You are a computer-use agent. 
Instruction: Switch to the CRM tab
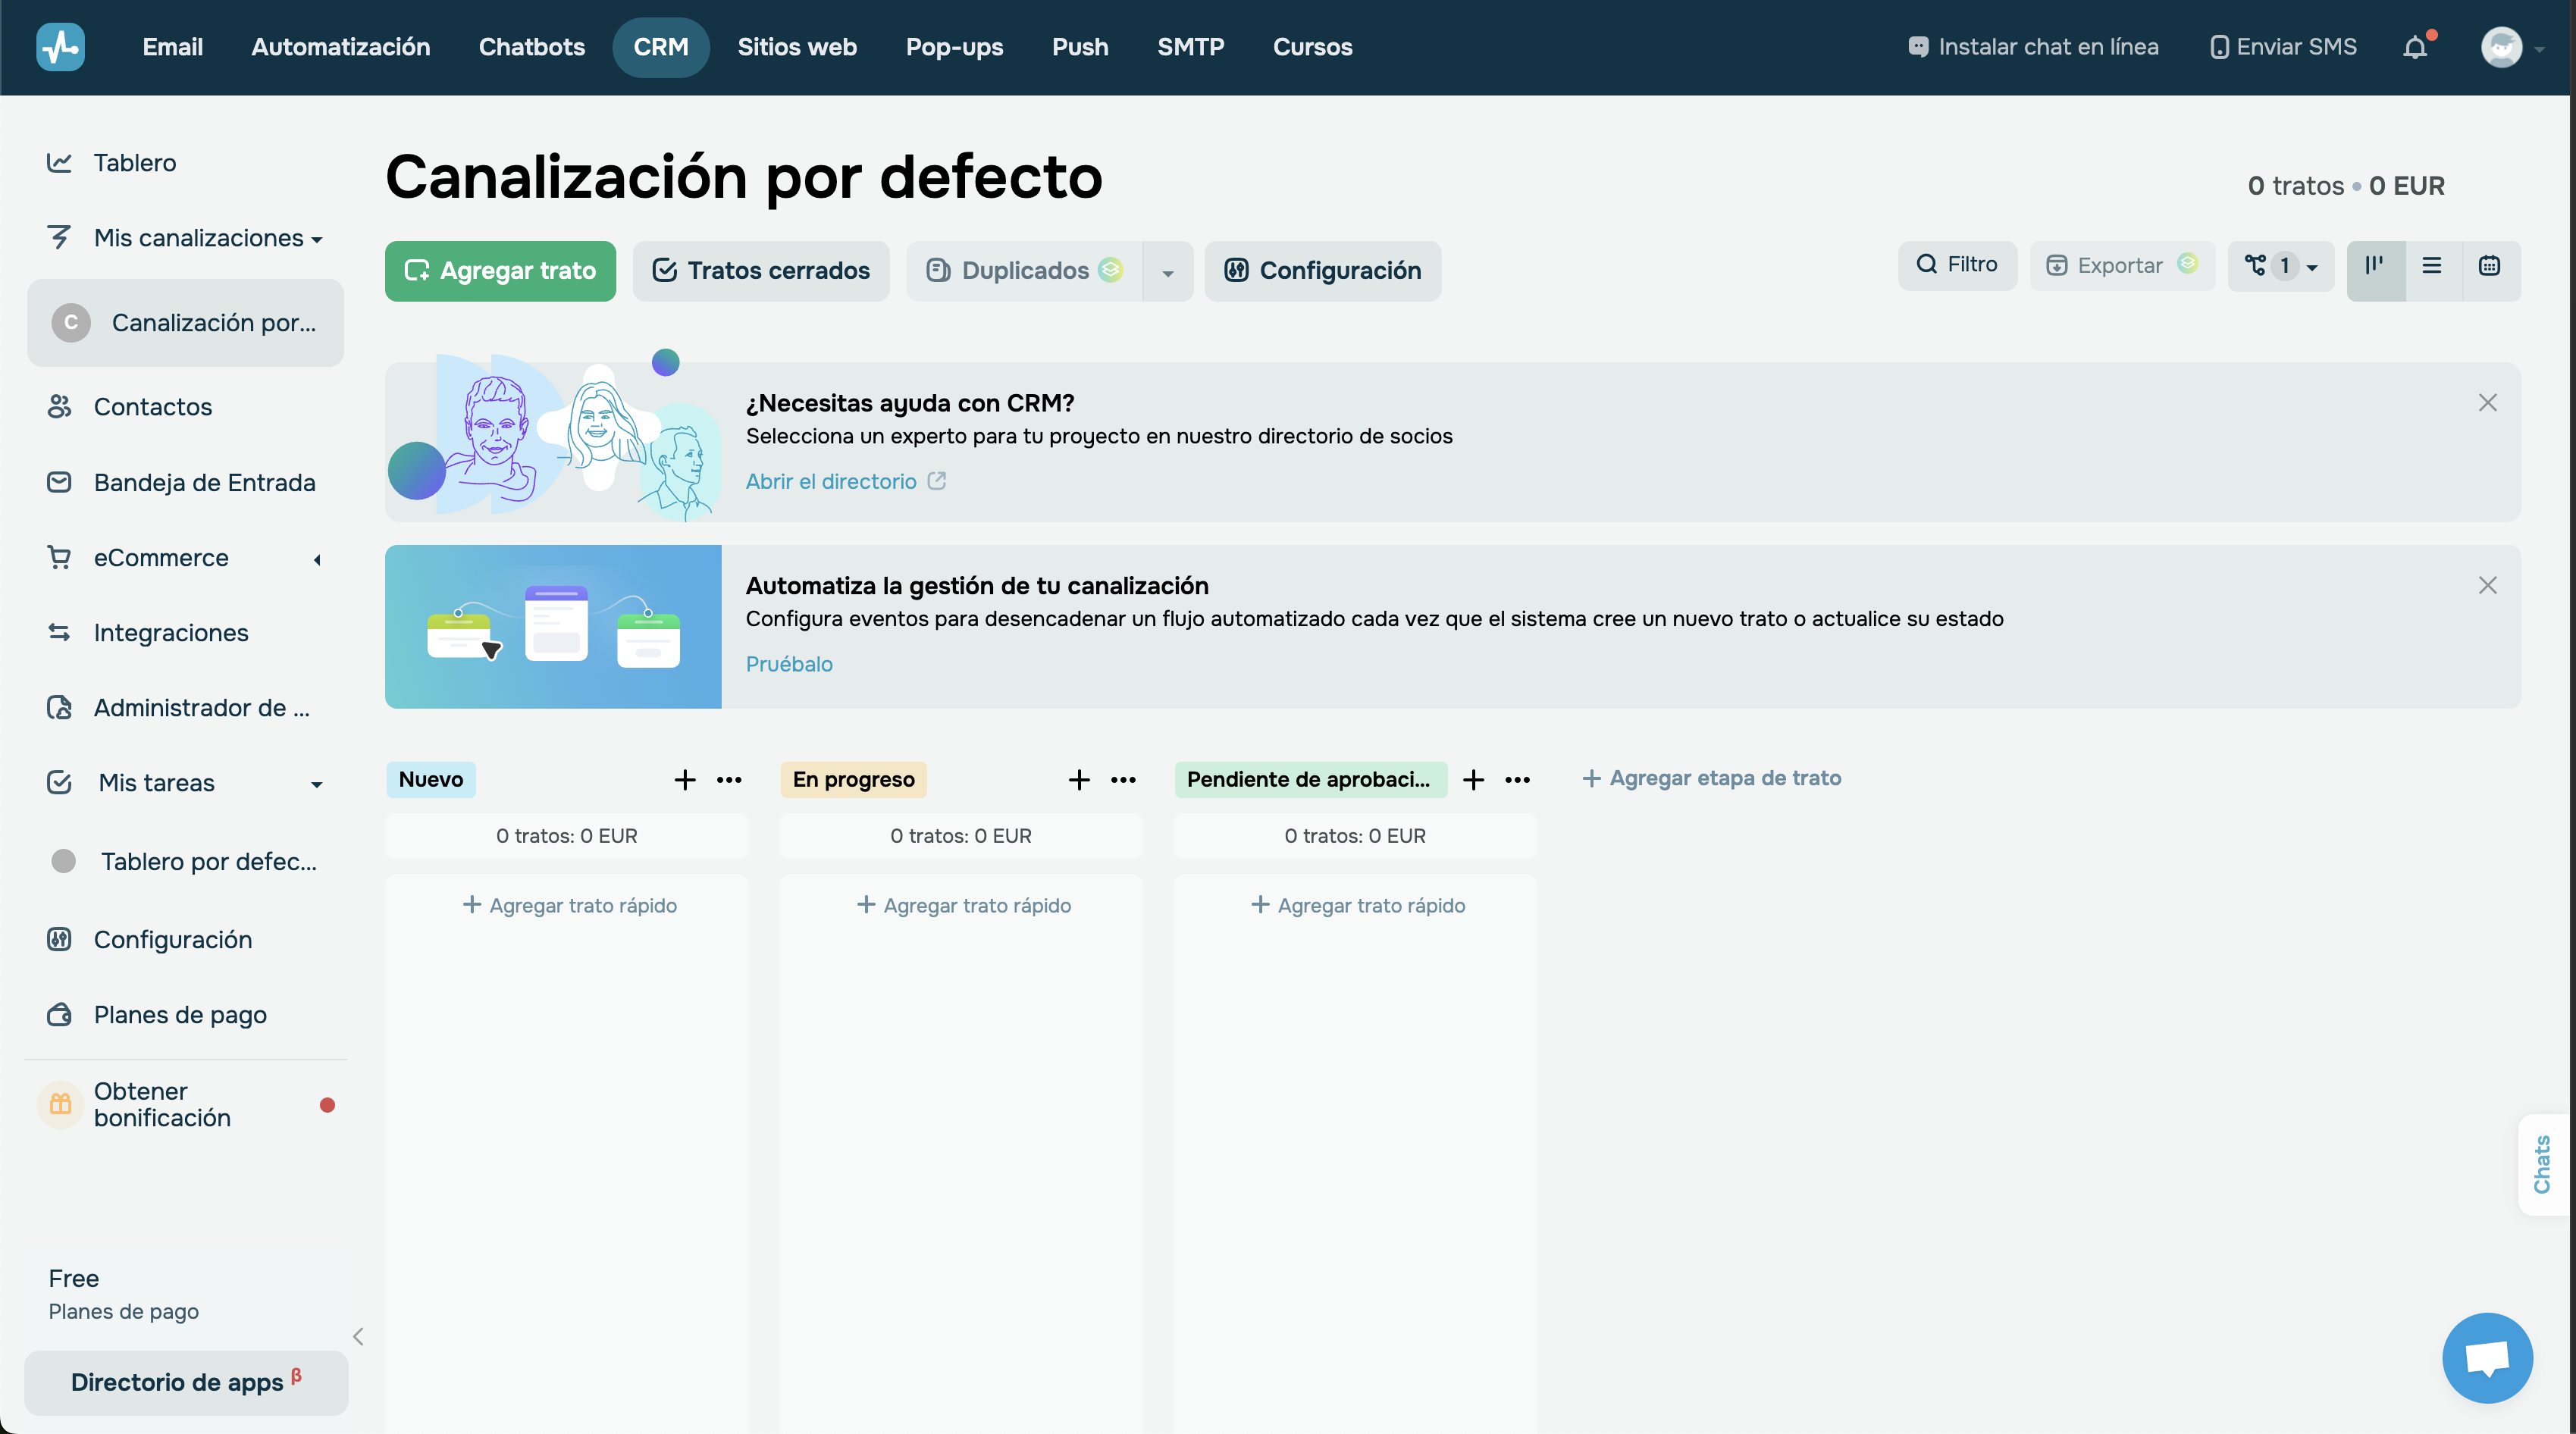tap(661, 47)
